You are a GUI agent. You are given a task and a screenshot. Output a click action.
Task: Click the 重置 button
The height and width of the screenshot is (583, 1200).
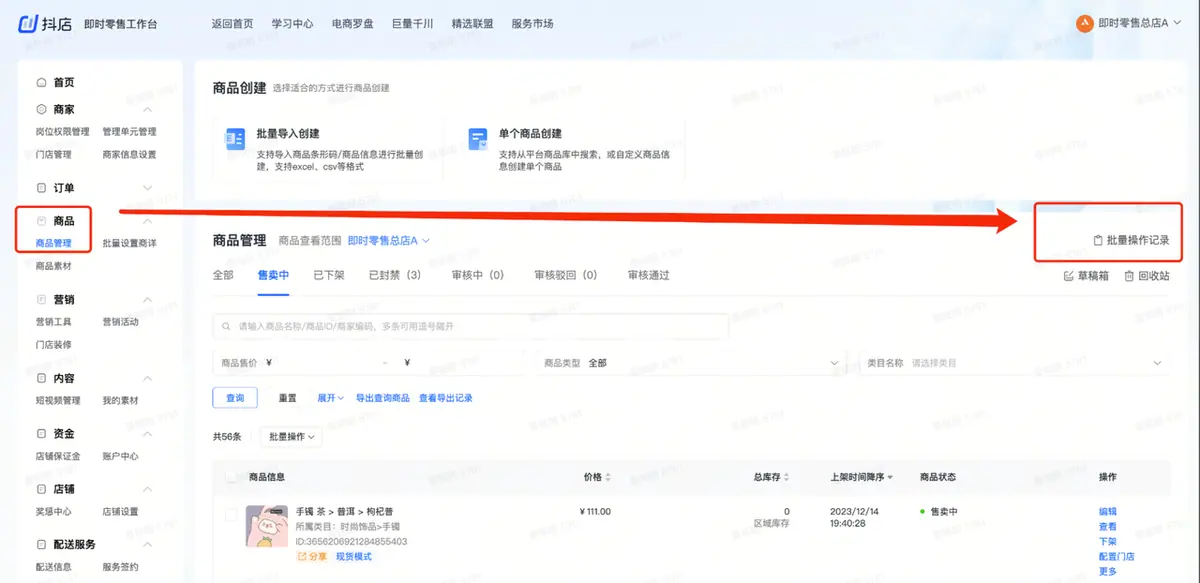(x=288, y=398)
